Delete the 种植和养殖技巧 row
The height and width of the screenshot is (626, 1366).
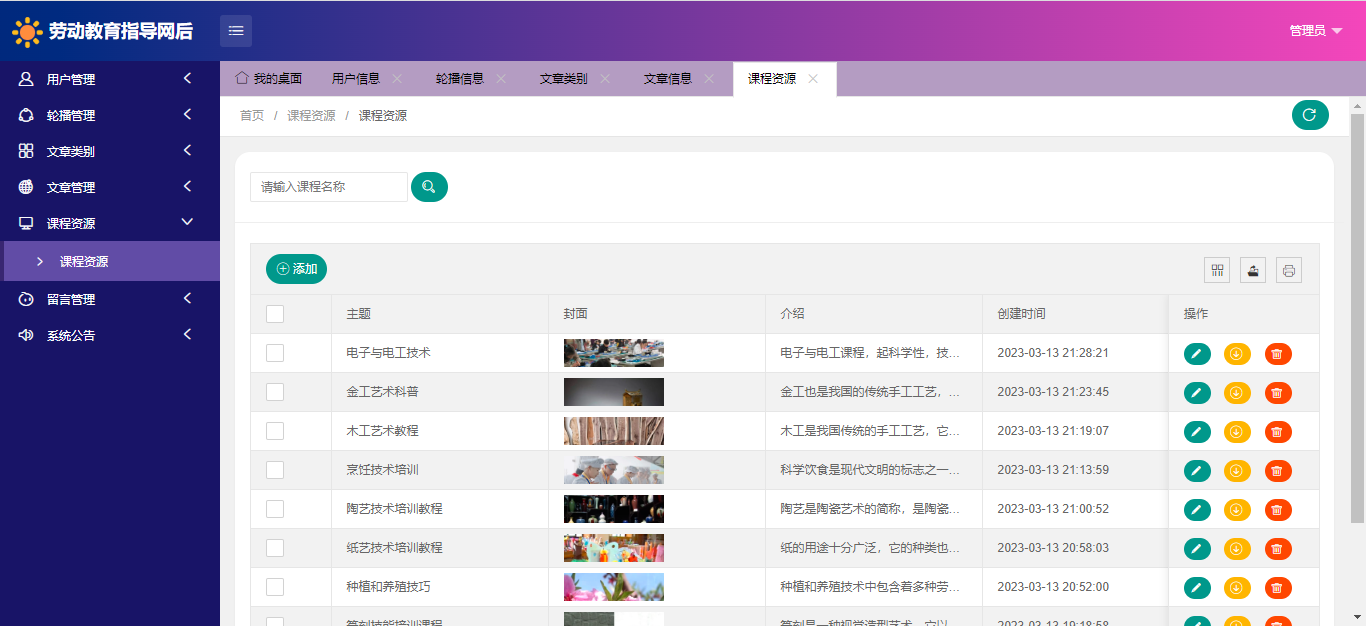pyautogui.click(x=1278, y=588)
